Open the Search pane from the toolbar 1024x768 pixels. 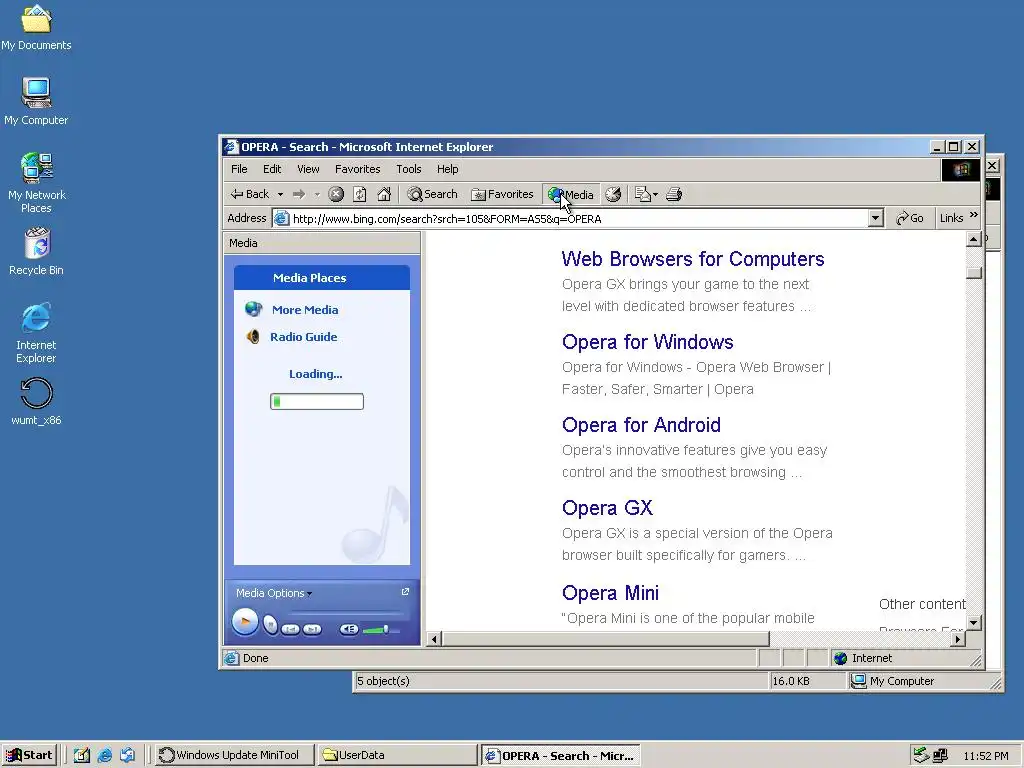pos(432,194)
